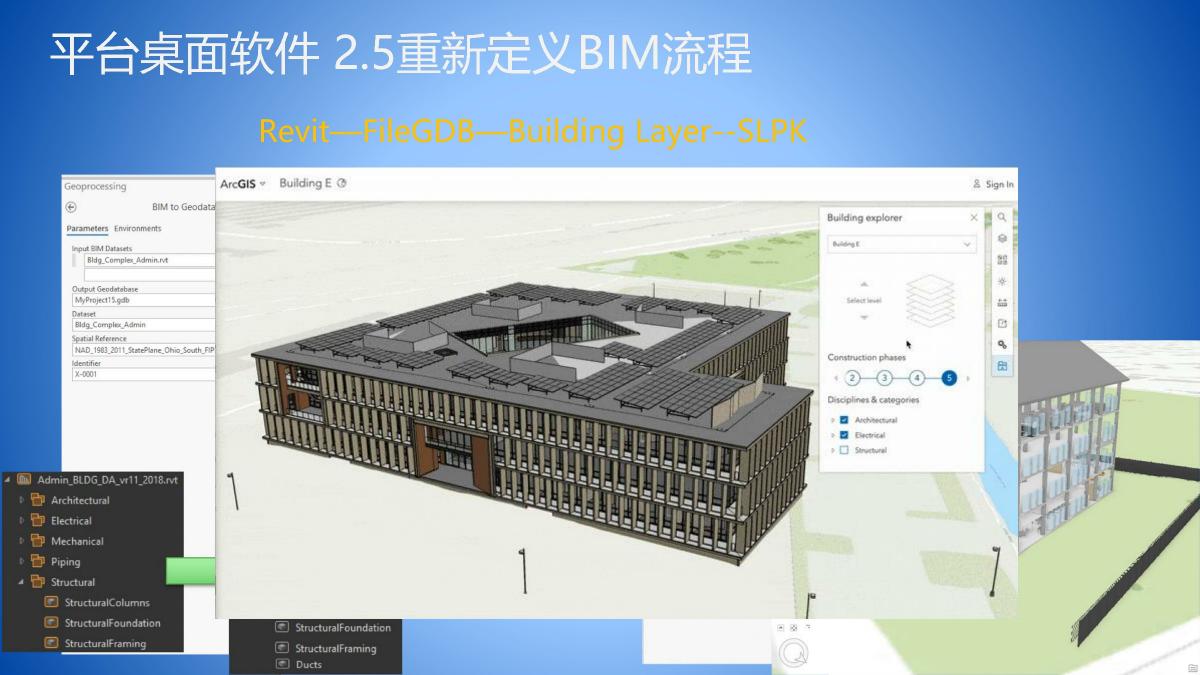Select the Architectural dataset in the catalog tree
The height and width of the screenshot is (675, 1200).
[80, 500]
